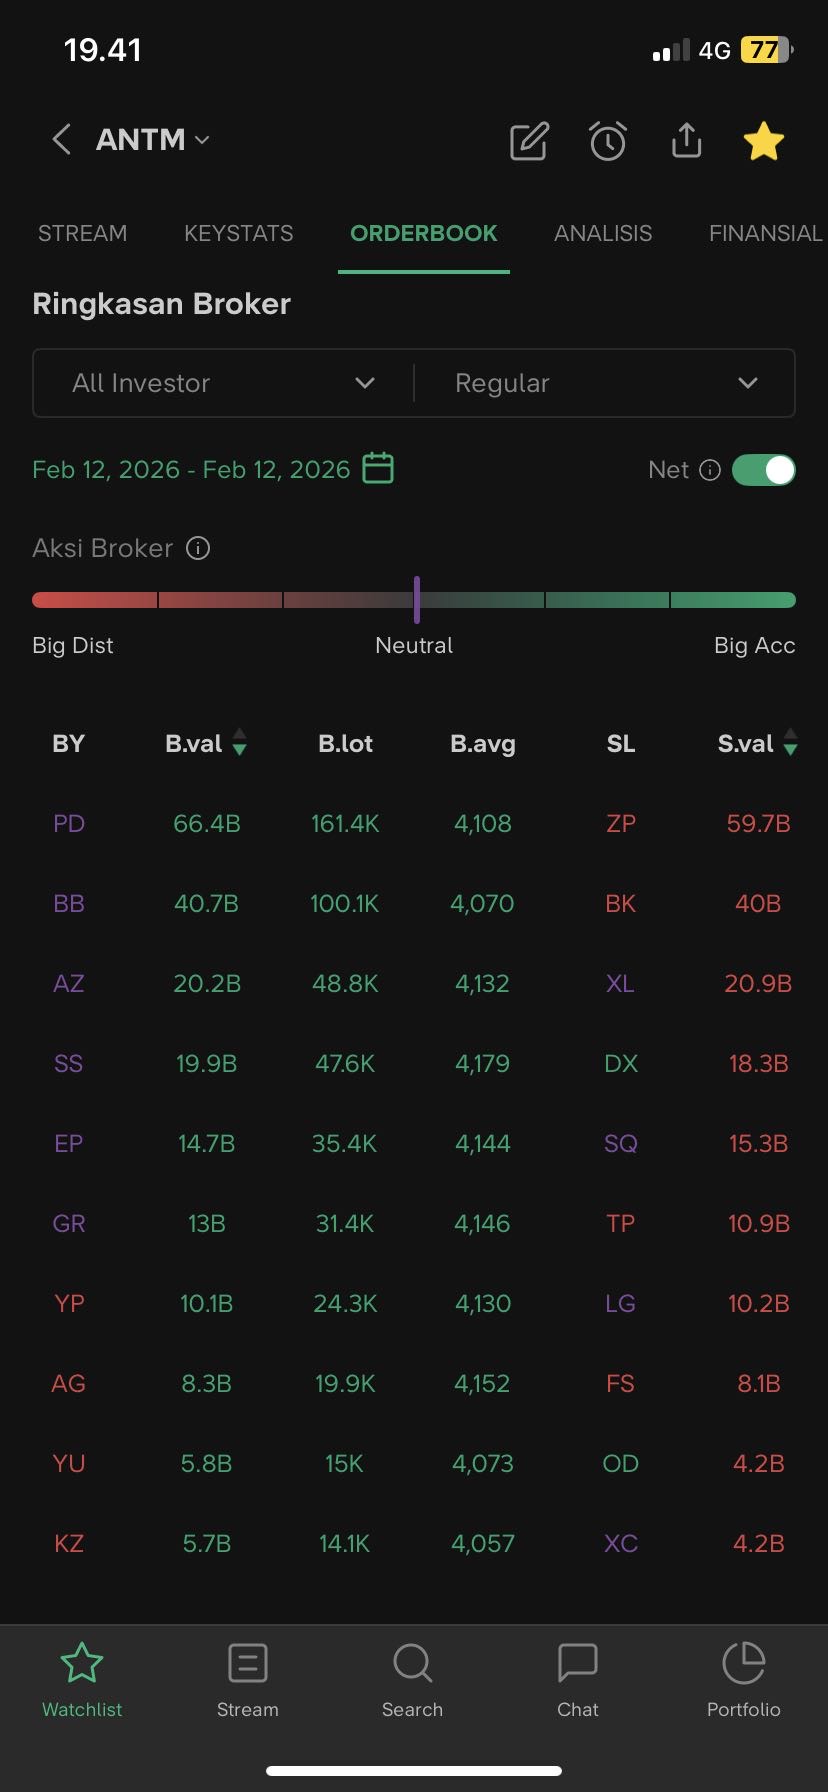
Task: Switch to the ANALISIS tab
Action: click(x=603, y=233)
